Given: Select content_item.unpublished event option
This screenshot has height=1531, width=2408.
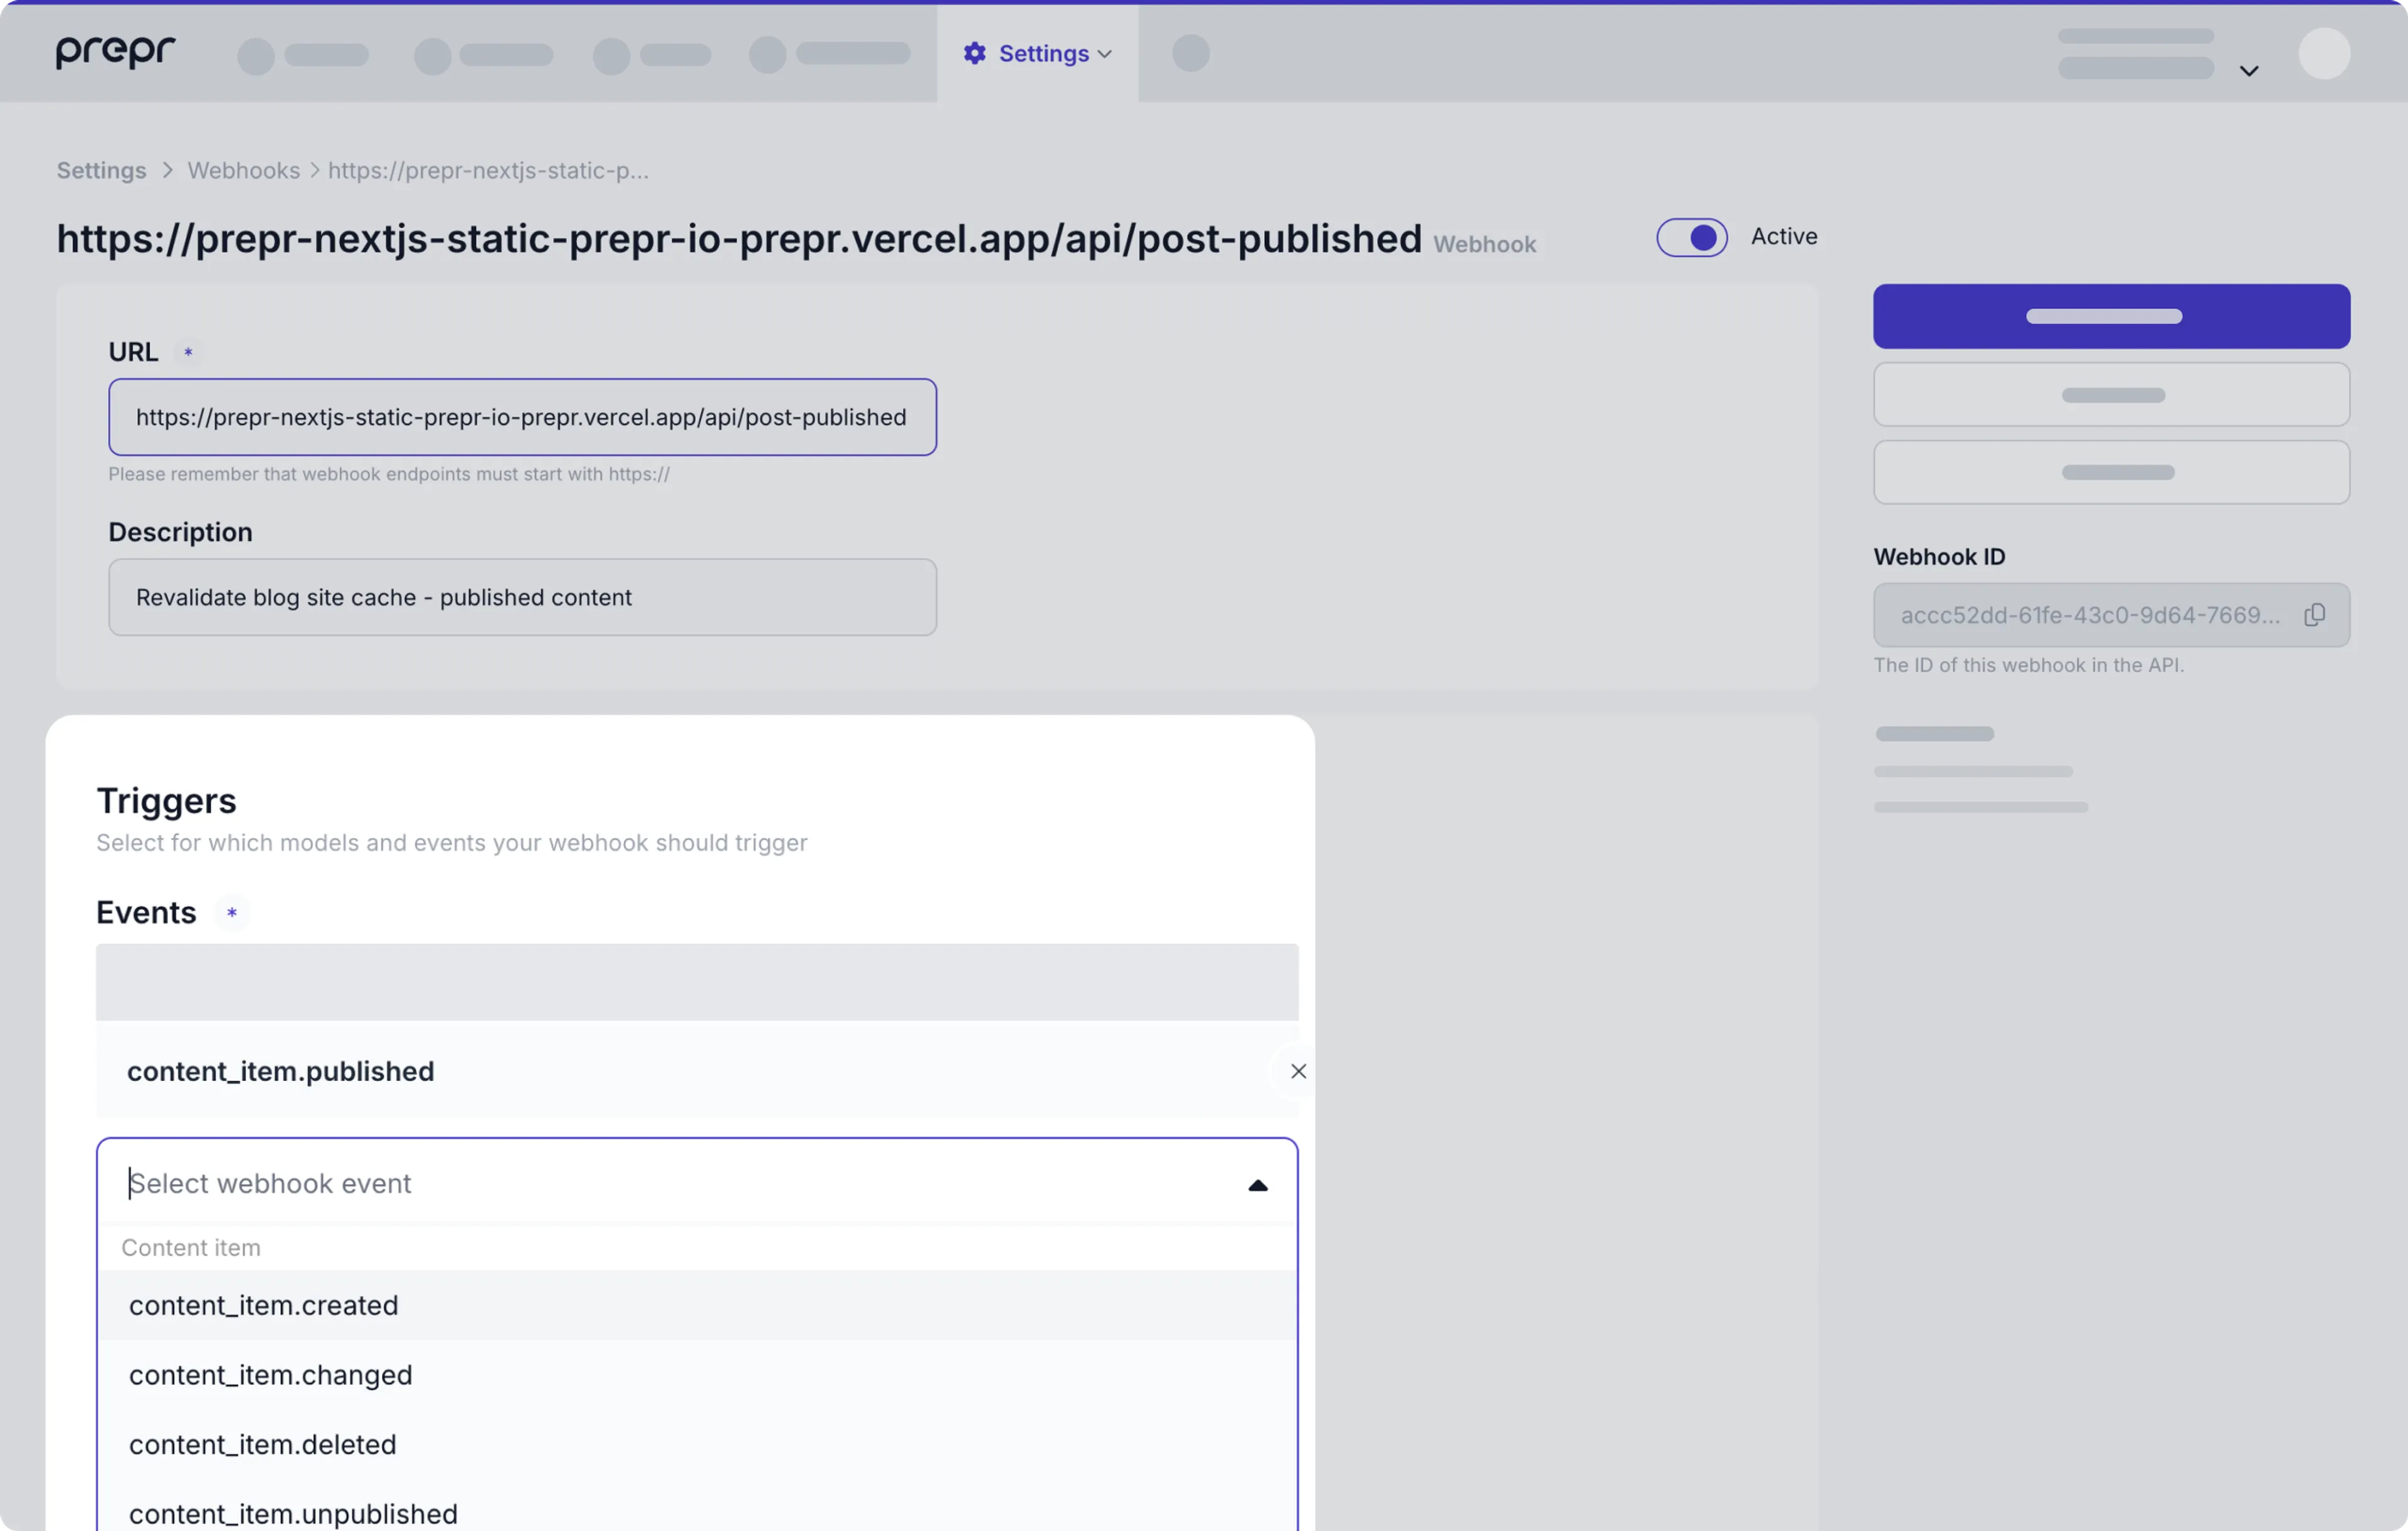Looking at the screenshot, I should pos(292,1513).
